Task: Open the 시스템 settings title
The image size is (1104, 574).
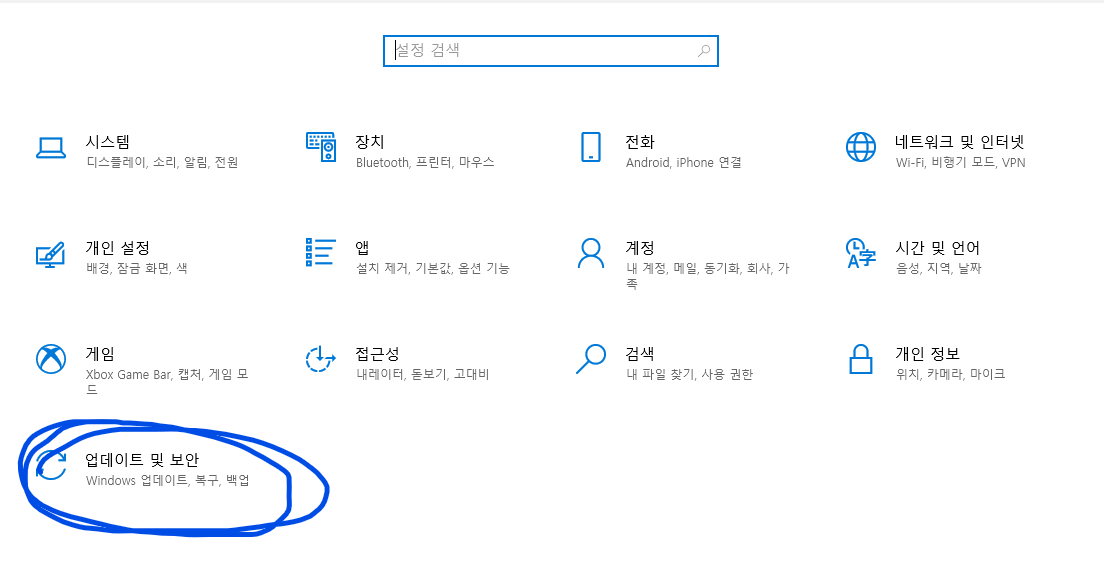Action: coord(108,142)
